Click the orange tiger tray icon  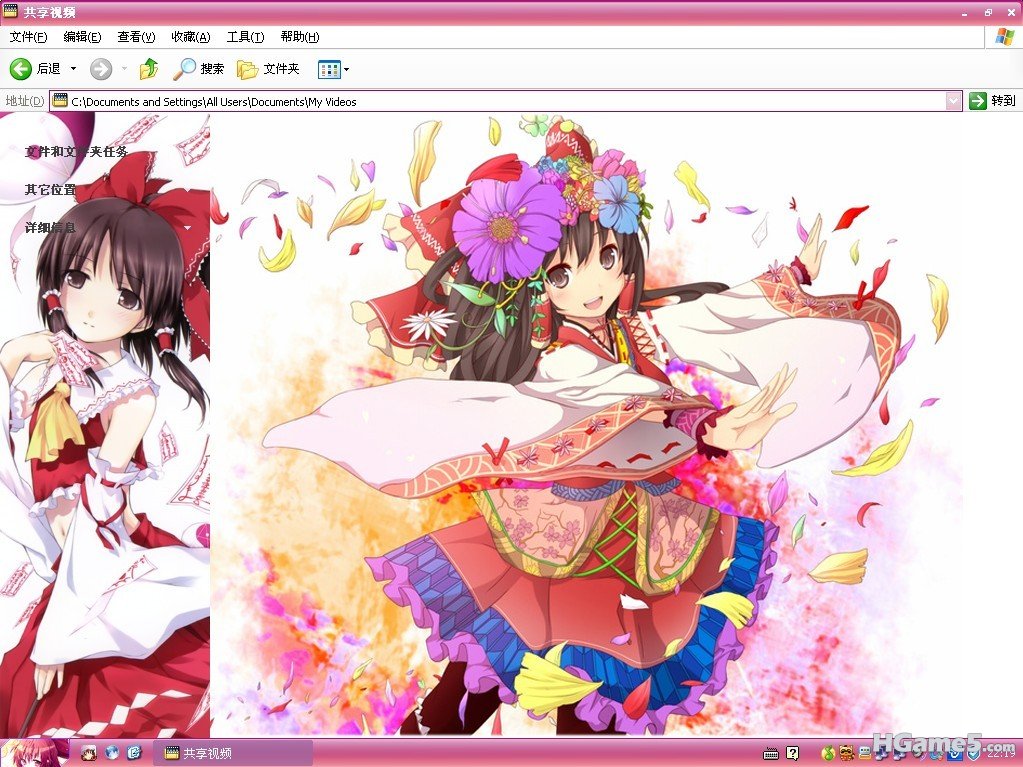coord(847,753)
